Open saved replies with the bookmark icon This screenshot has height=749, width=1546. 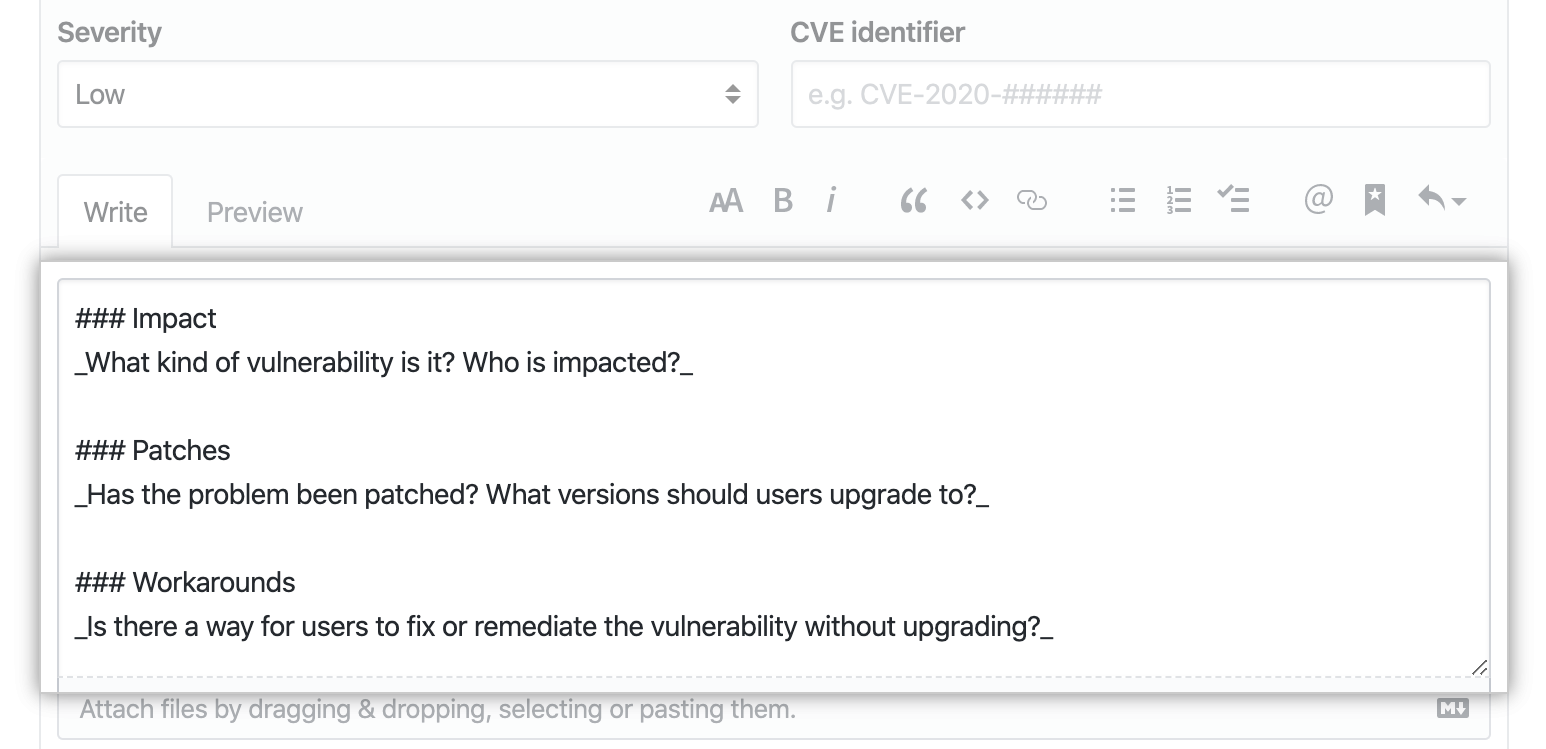pos(1374,200)
